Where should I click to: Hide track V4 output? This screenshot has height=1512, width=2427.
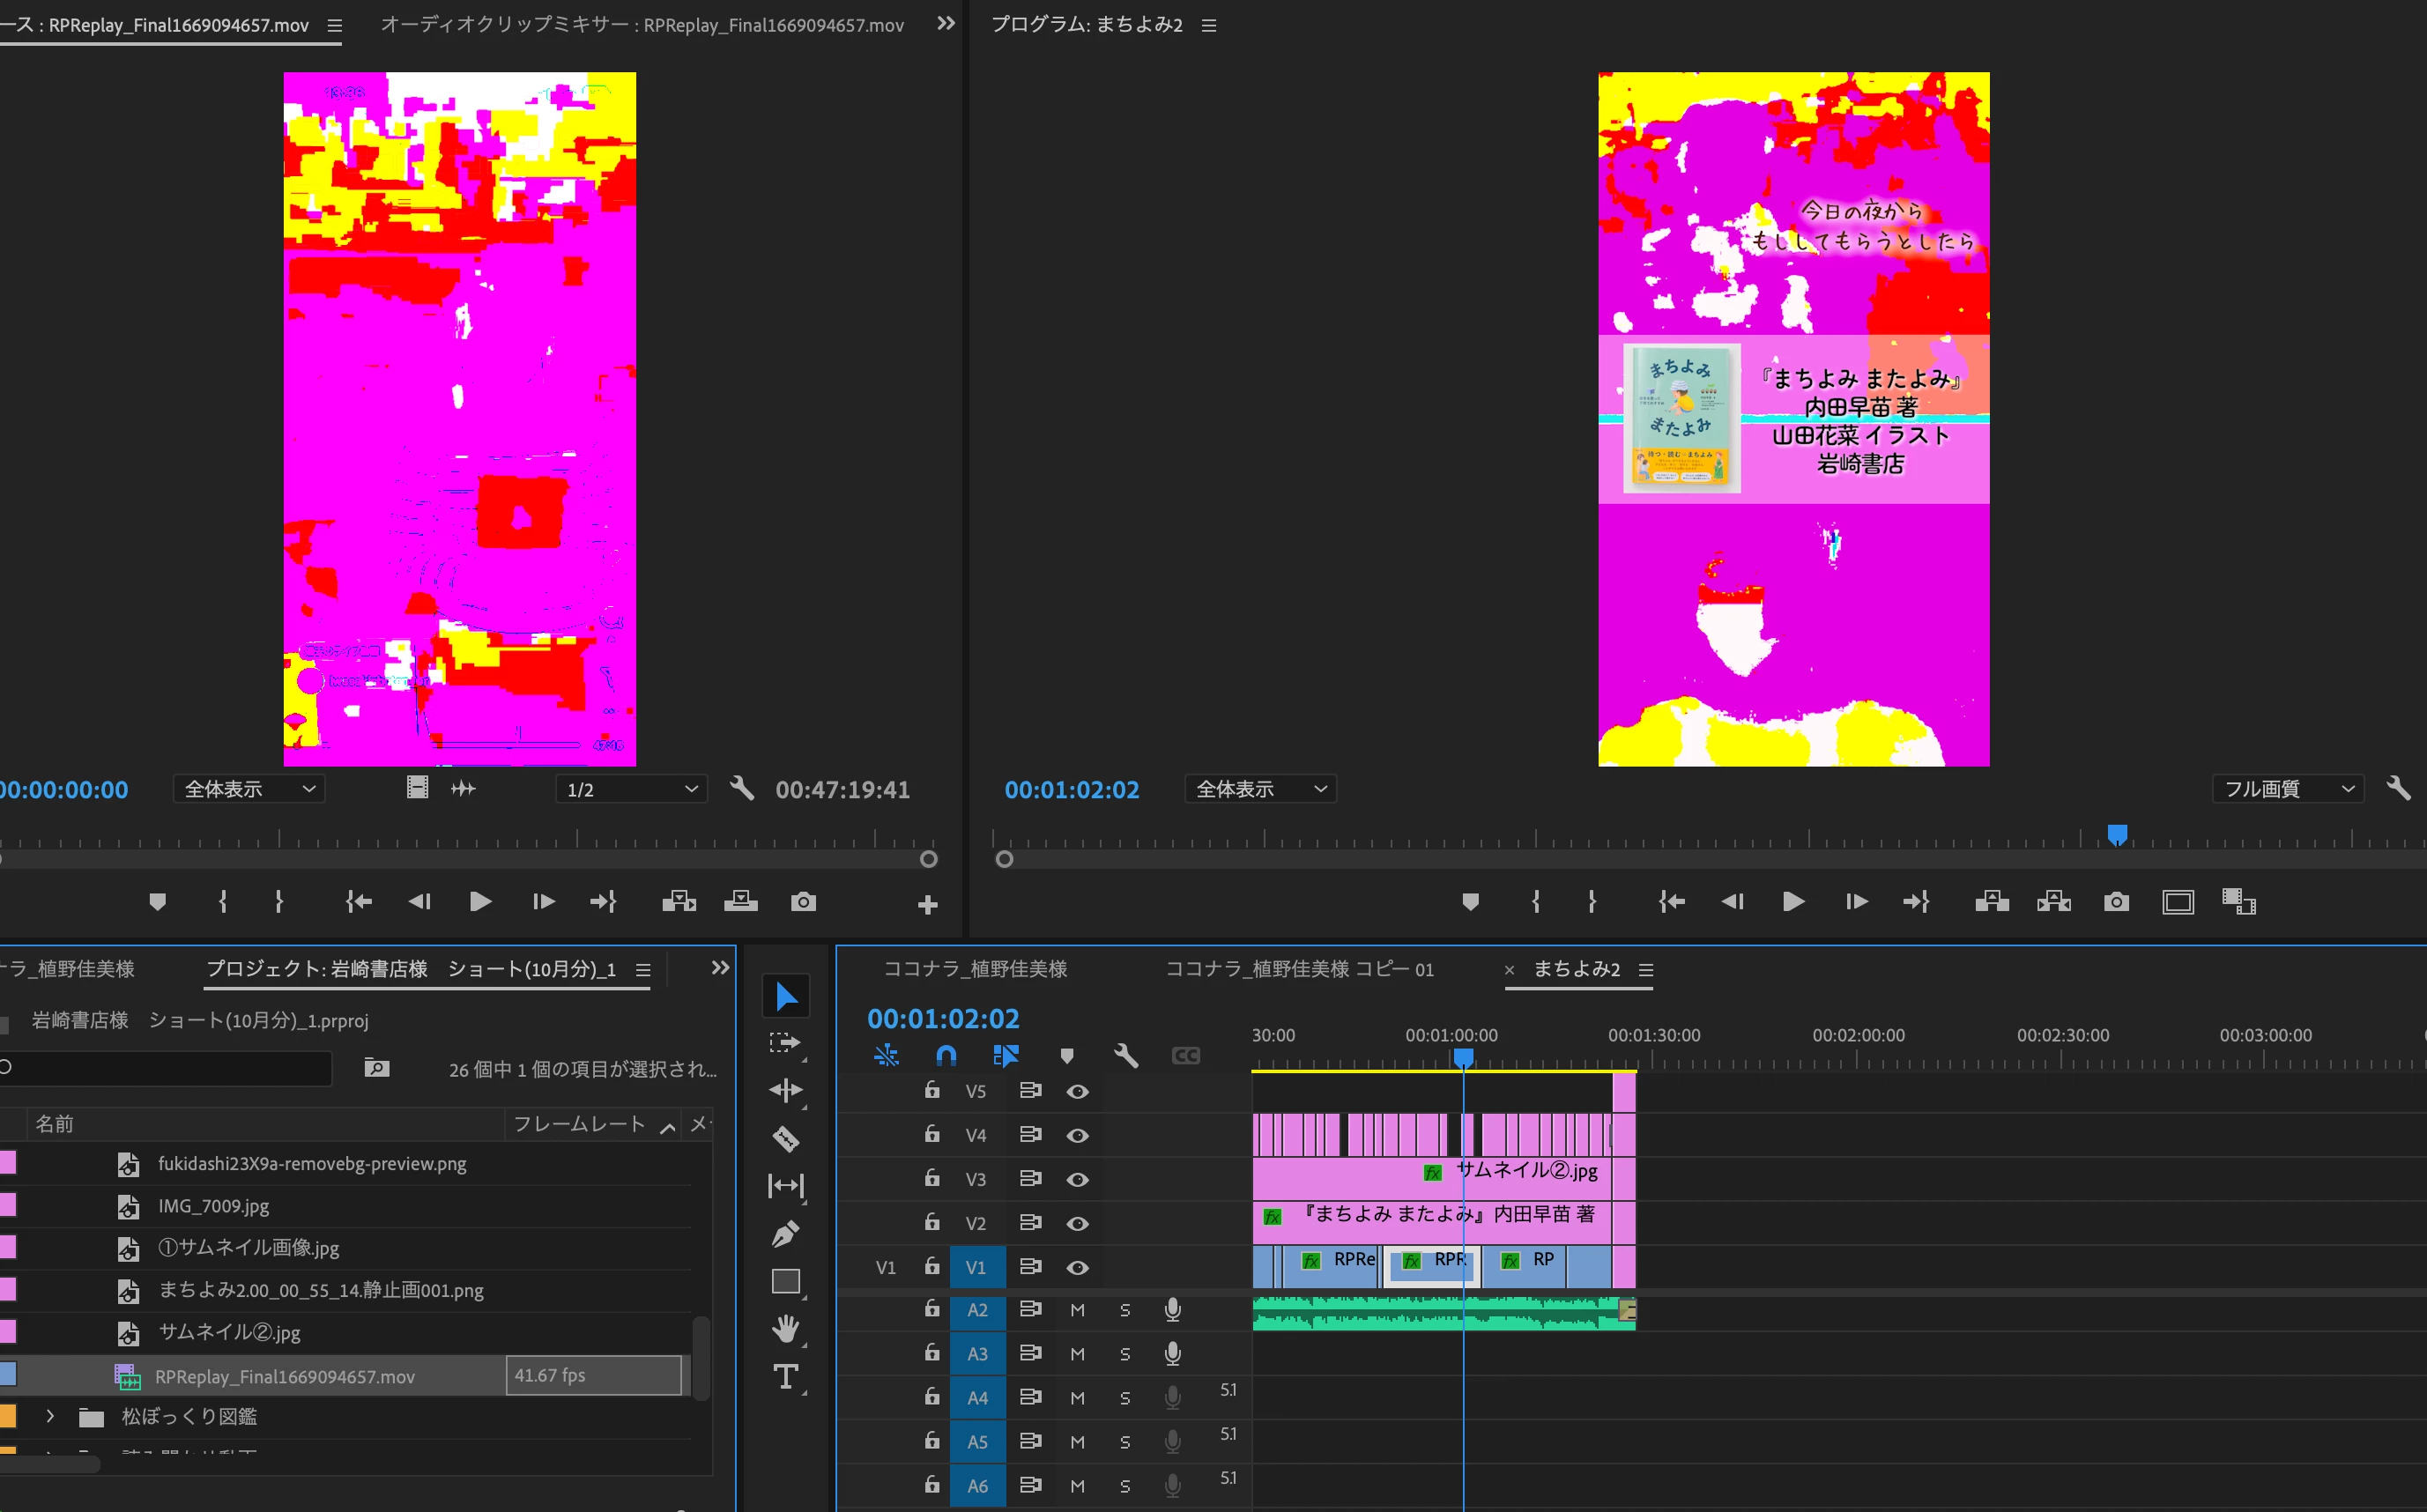tap(1077, 1135)
